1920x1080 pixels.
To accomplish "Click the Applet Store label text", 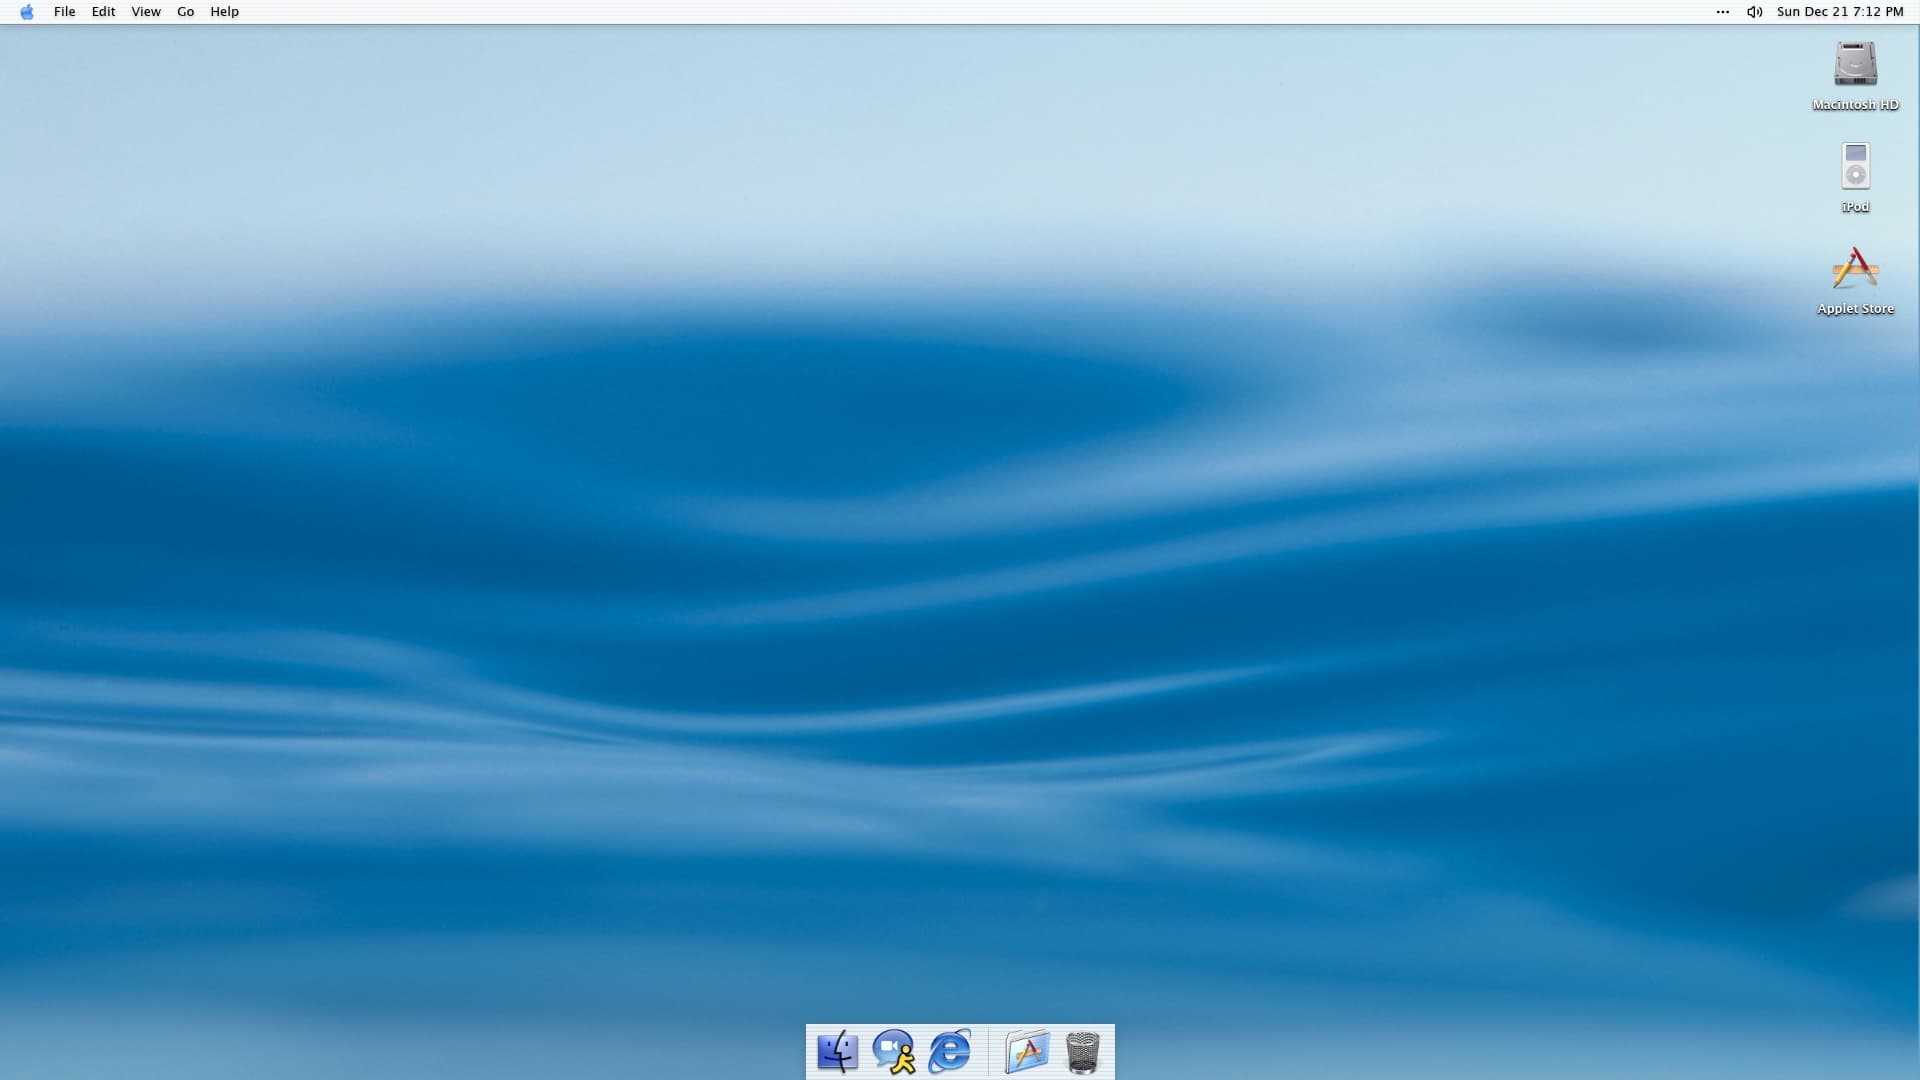I will tap(1855, 309).
